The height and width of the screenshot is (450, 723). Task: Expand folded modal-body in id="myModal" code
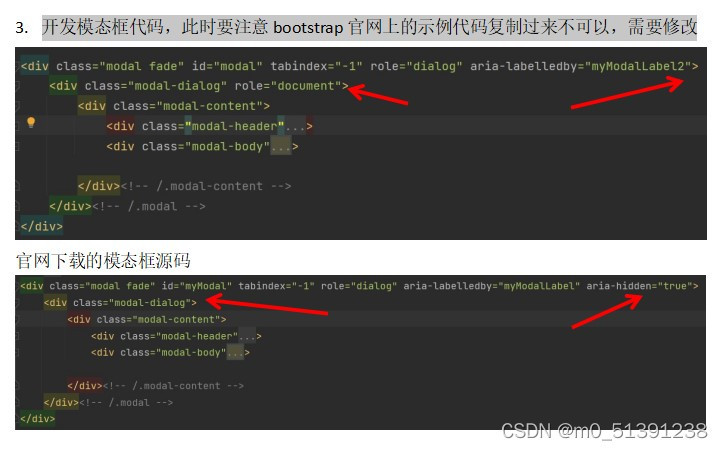[x=235, y=353]
